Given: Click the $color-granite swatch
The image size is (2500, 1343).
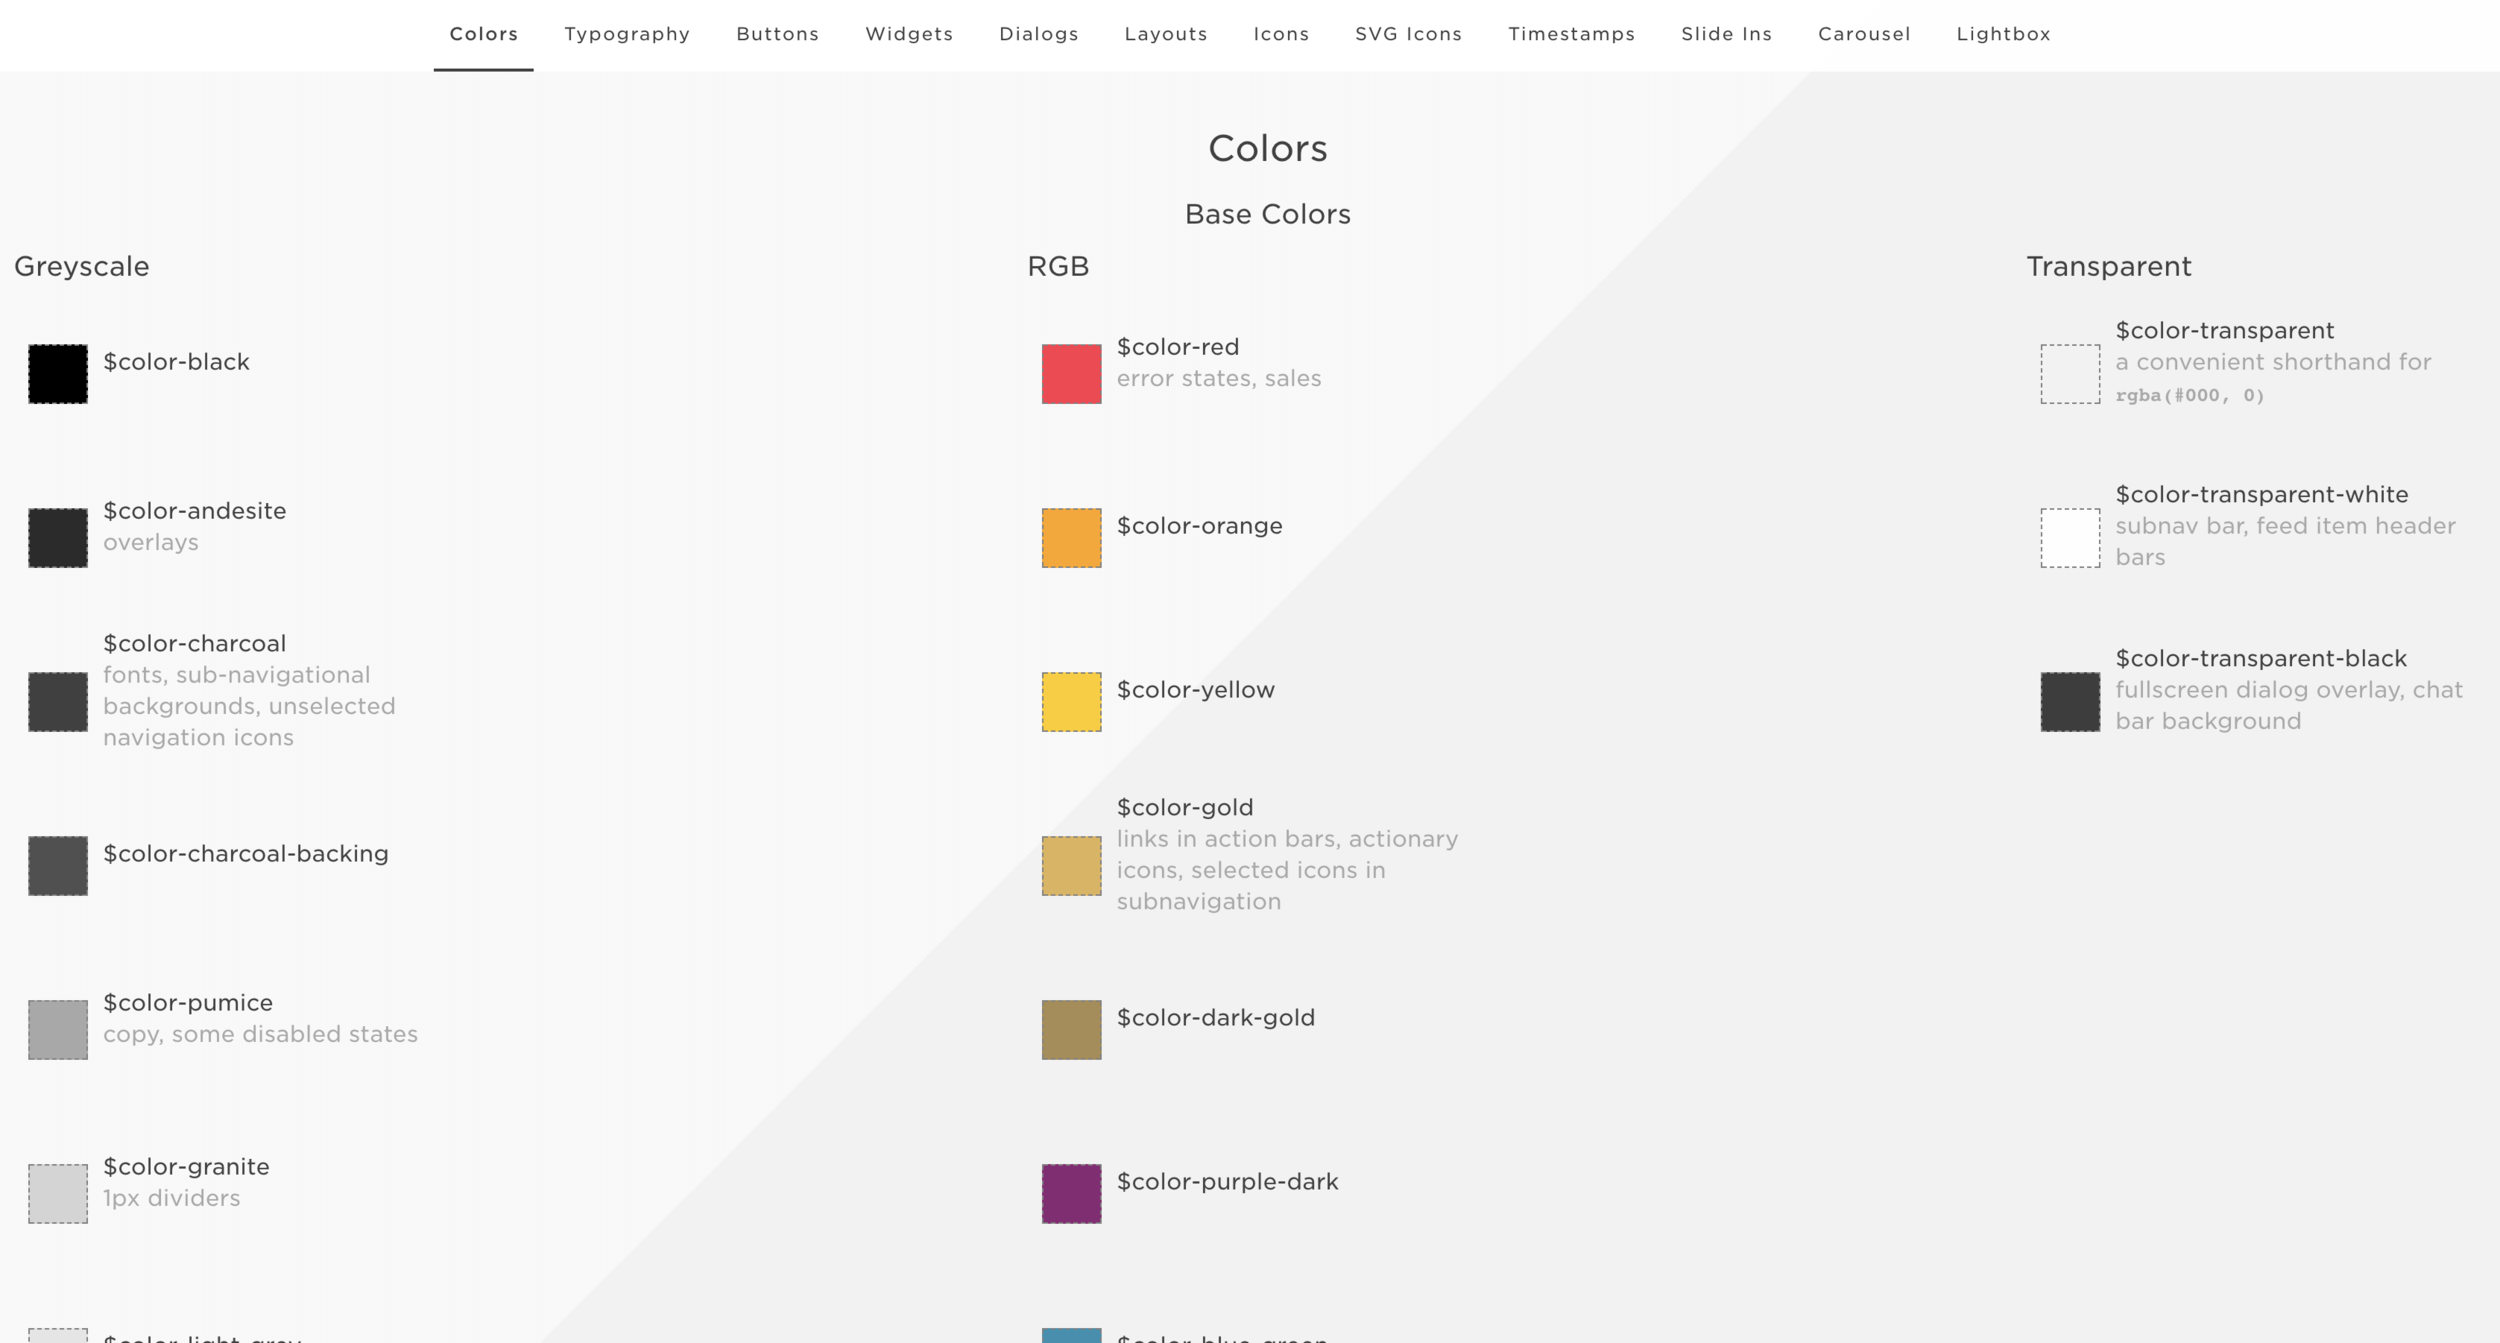Looking at the screenshot, I should (58, 1194).
